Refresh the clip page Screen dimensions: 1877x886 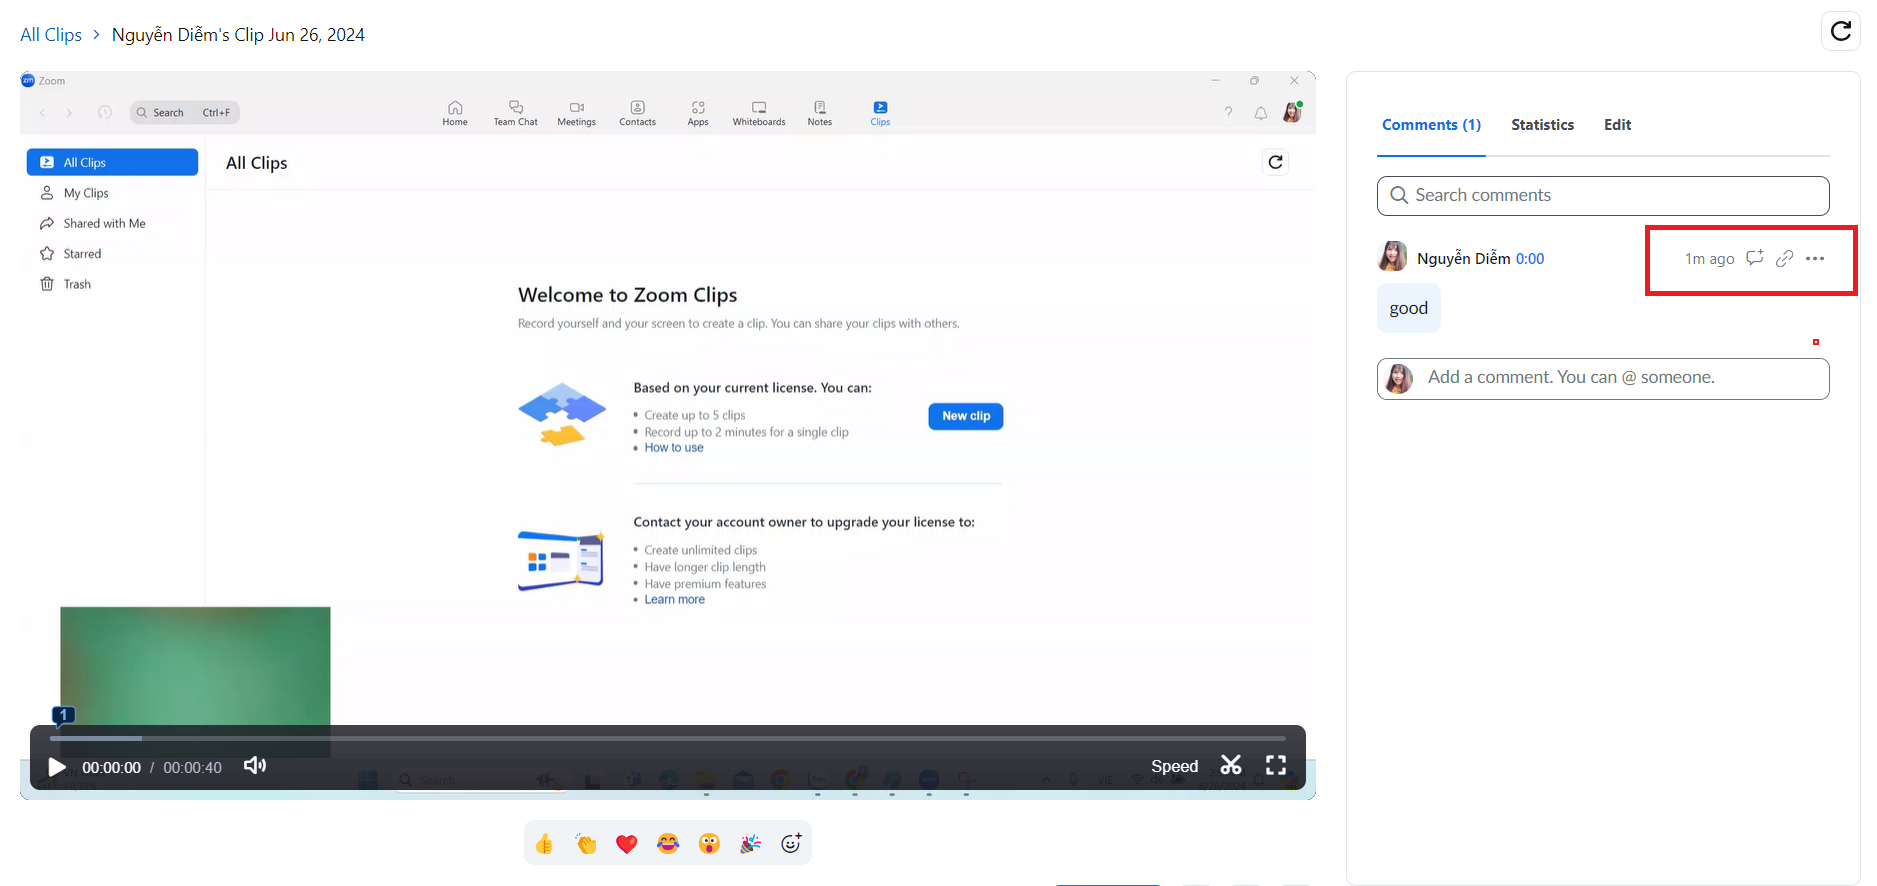tap(1840, 31)
